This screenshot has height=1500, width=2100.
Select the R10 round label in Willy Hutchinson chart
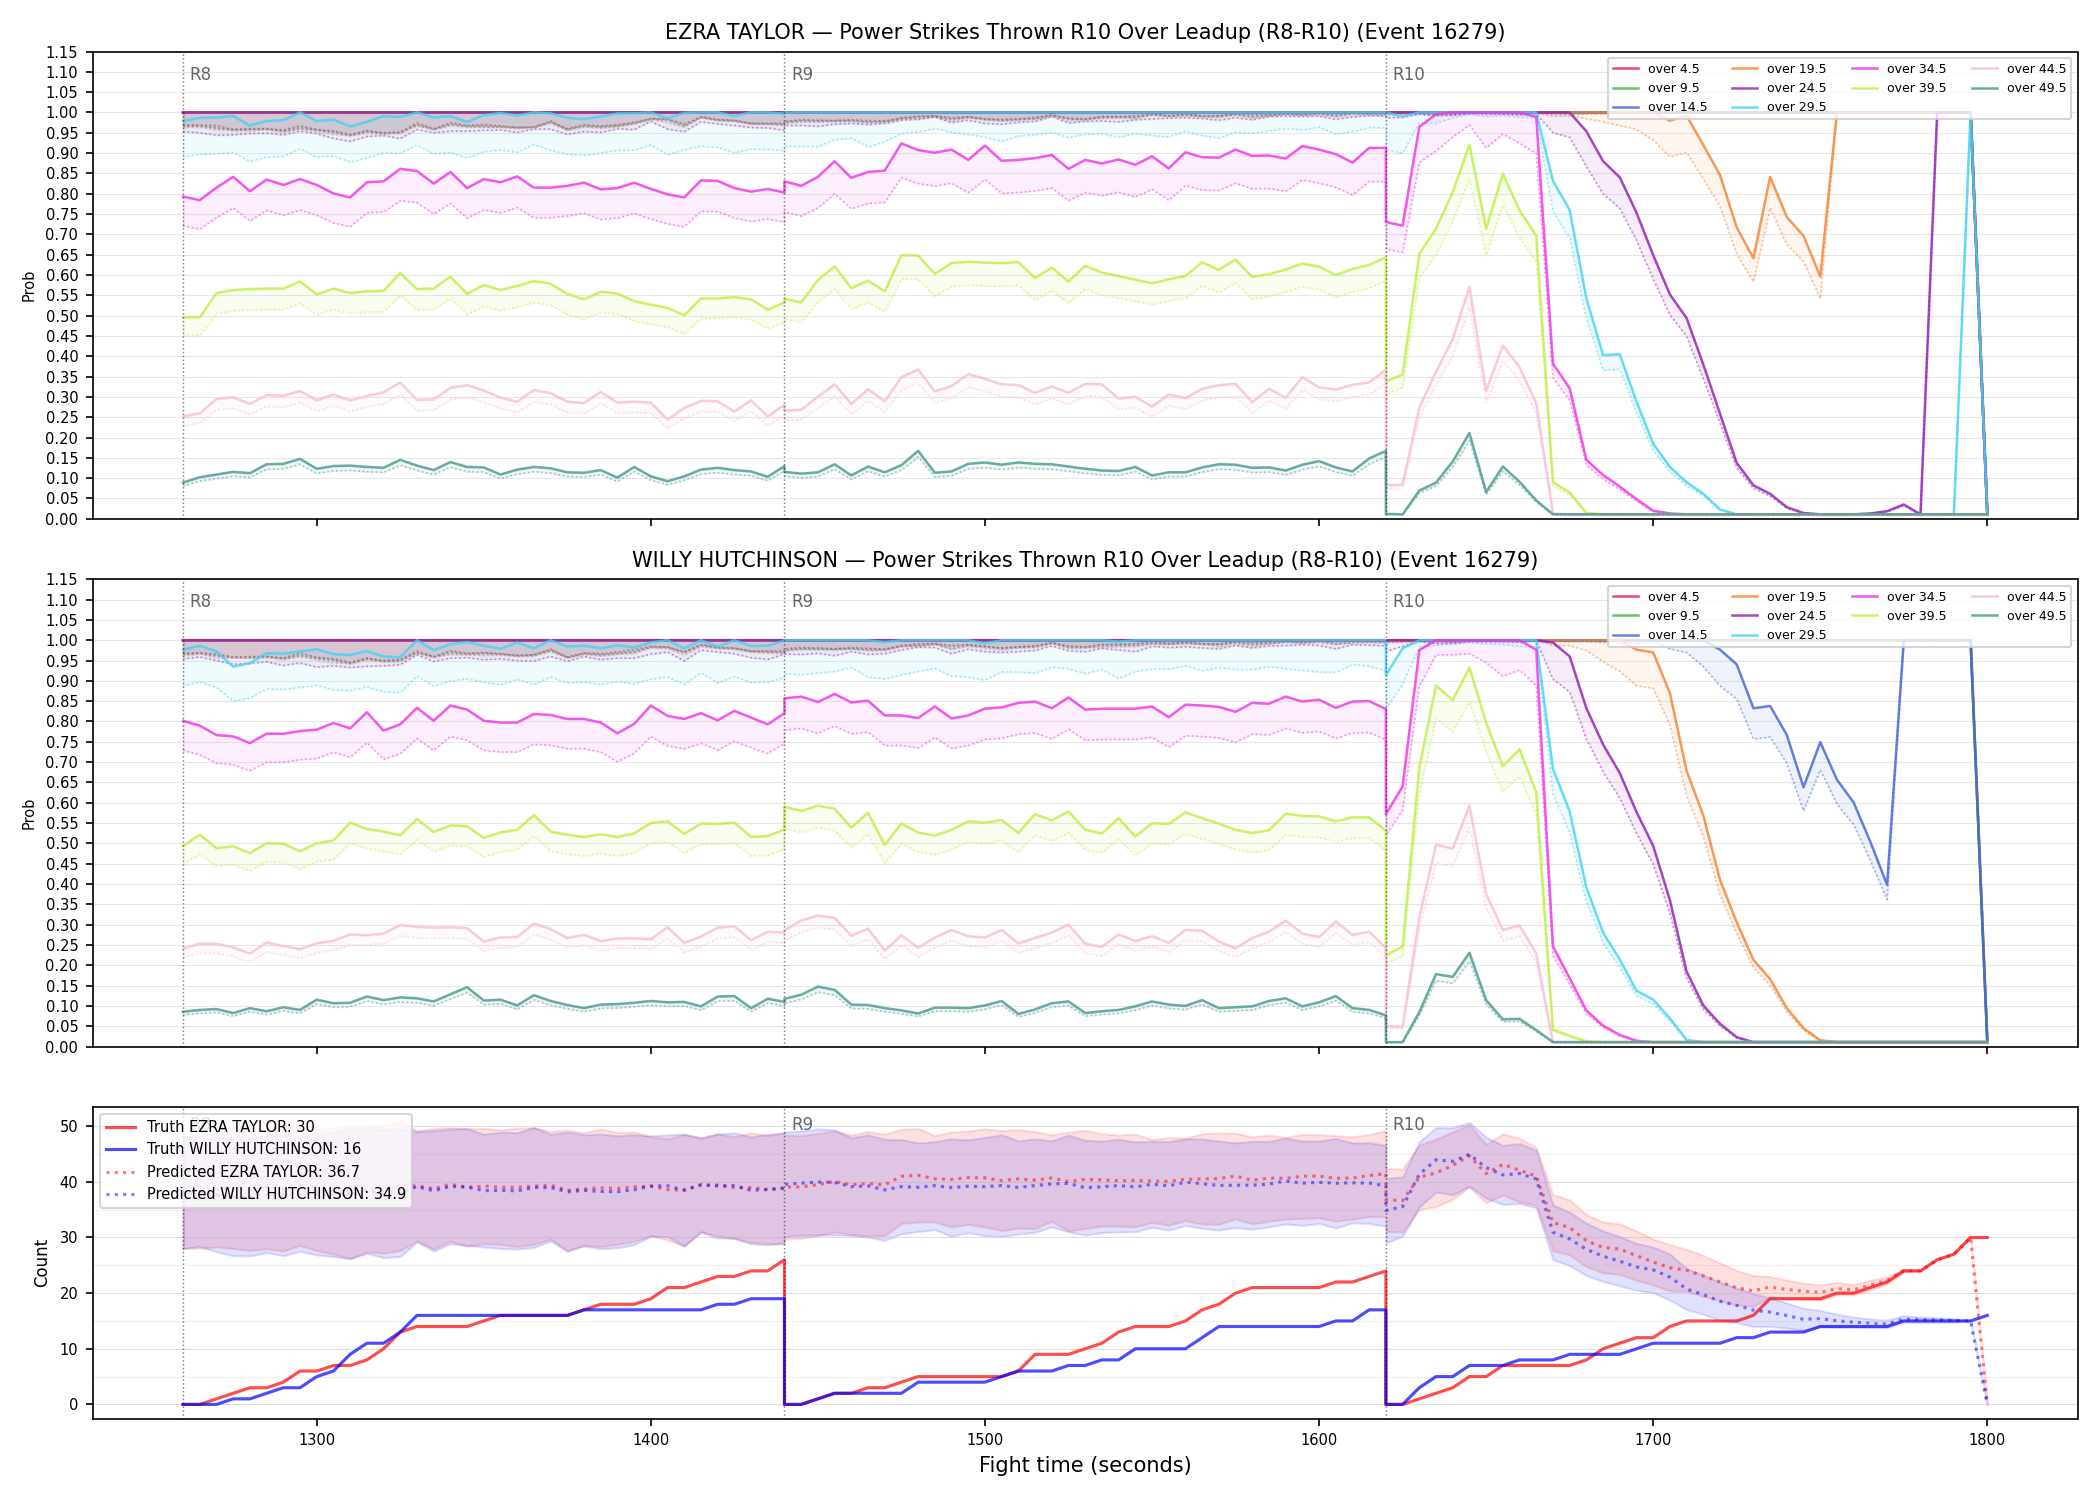1408,601
